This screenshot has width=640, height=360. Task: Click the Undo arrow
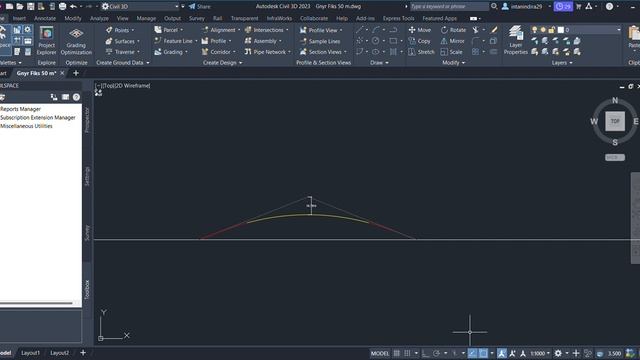[73, 7]
